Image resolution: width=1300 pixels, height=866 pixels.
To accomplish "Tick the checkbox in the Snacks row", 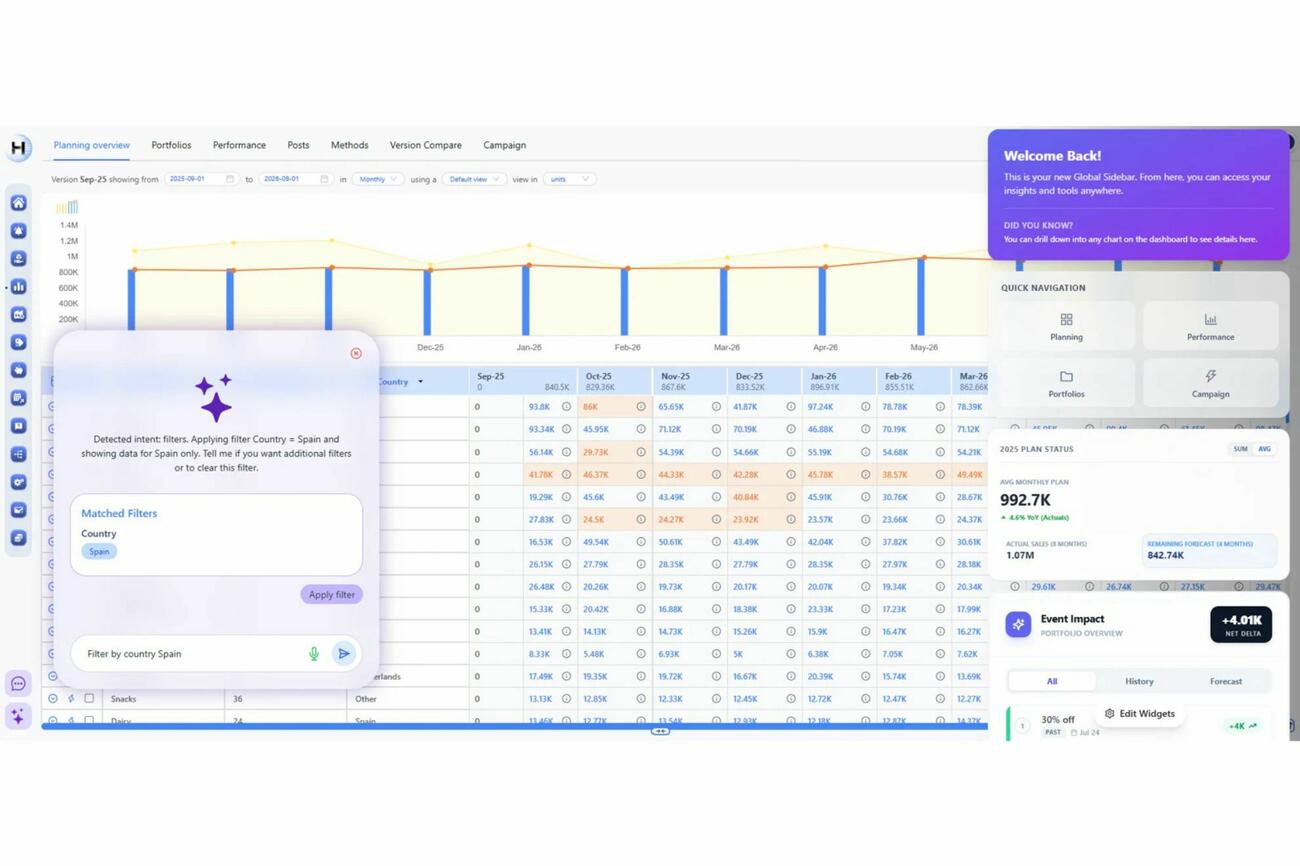I will (89, 699).
